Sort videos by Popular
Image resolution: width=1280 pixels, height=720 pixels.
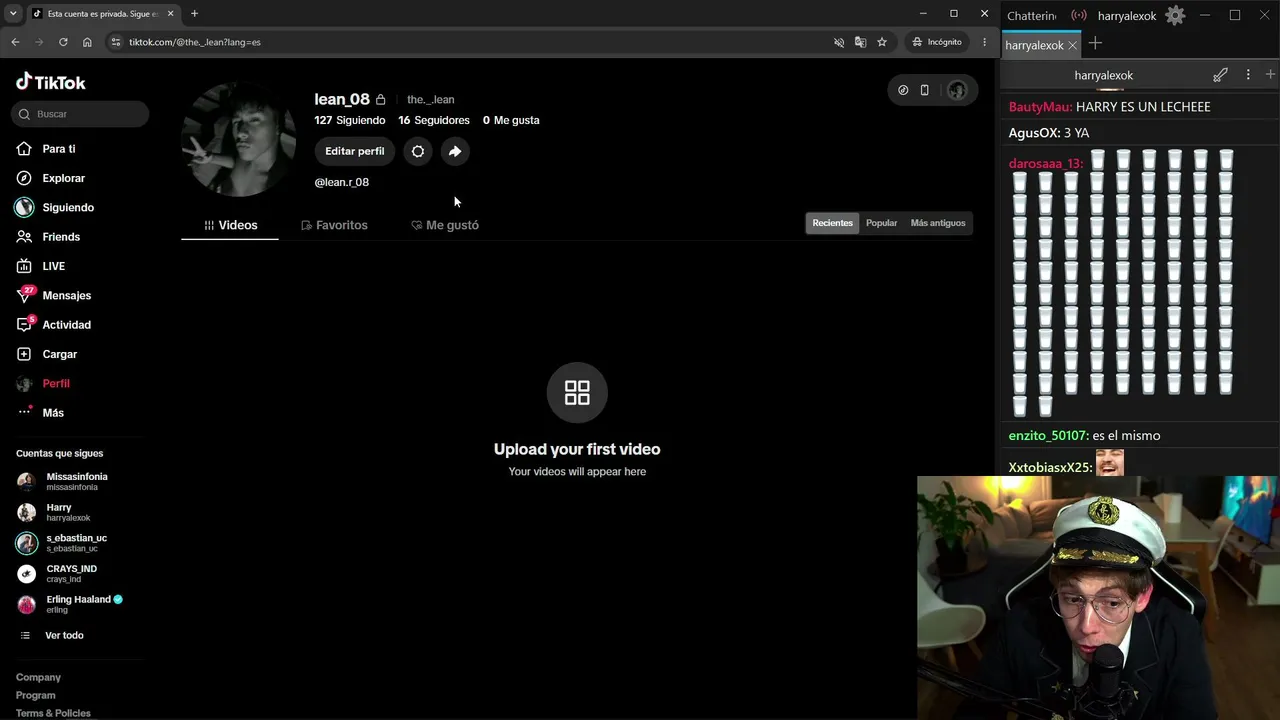[x=881, y=223]
